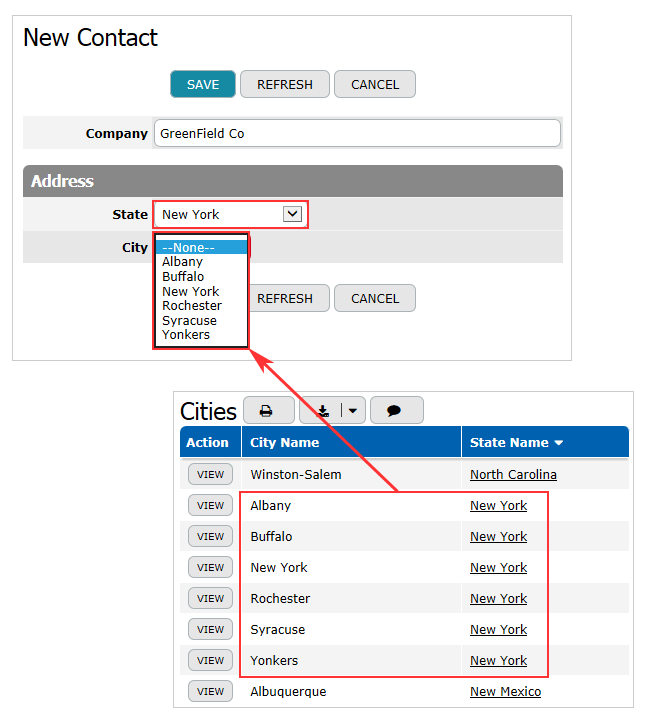
Task: Open the State dropdown arrow
Action: (x=292, y=214)
